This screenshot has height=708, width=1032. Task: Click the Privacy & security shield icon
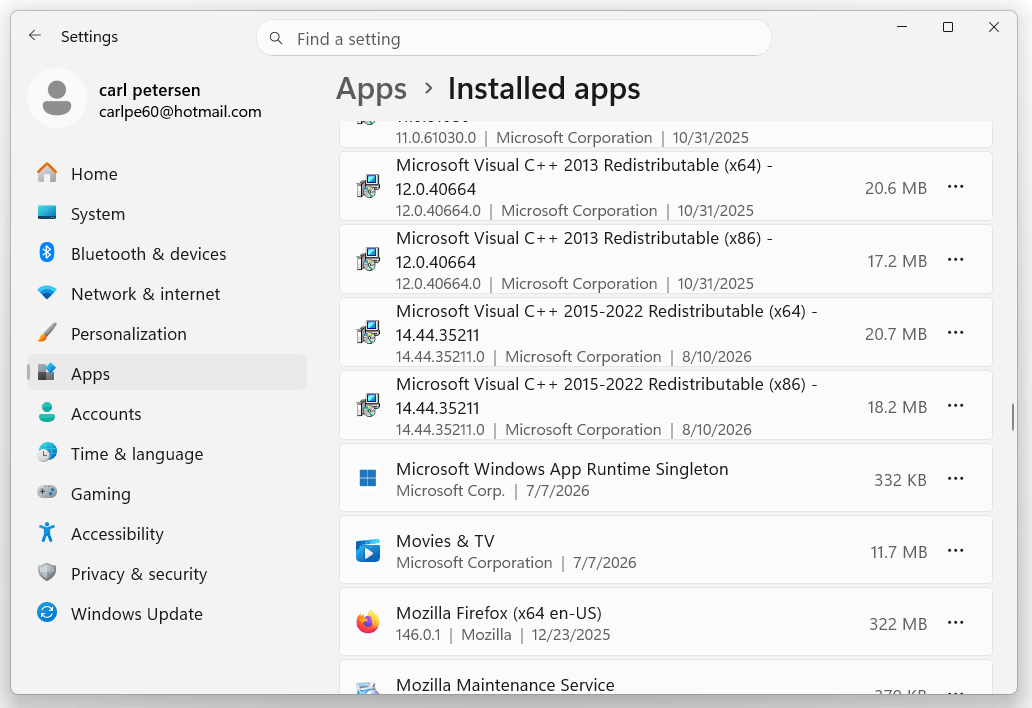pos(47,572)
